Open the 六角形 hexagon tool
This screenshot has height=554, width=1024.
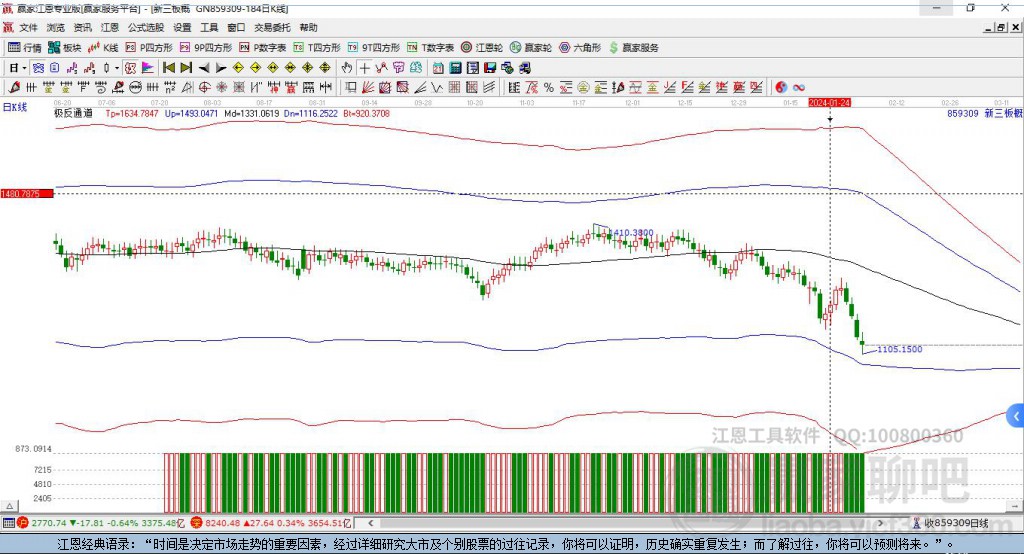[x=579, y=47]
